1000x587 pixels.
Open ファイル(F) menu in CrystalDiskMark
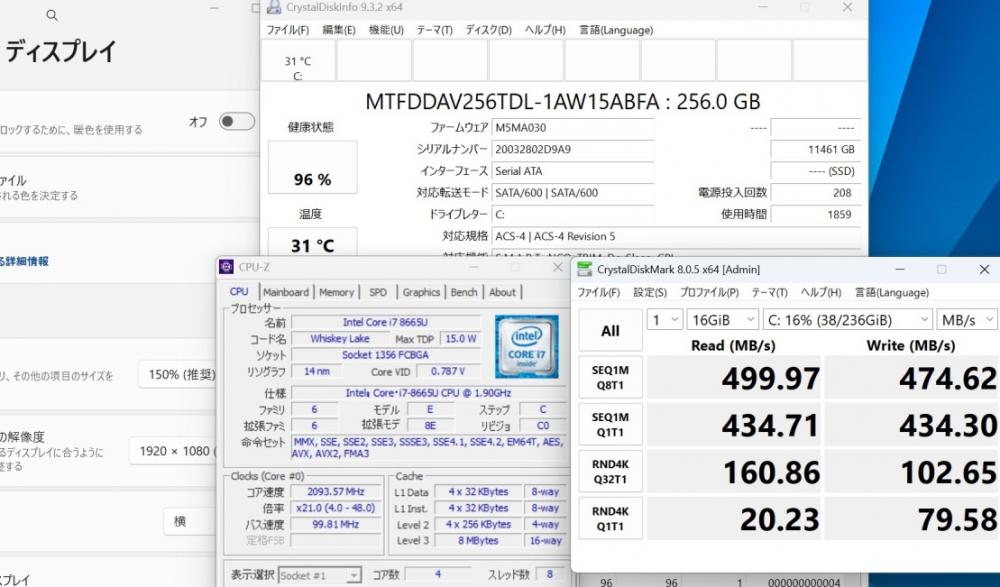598,292
